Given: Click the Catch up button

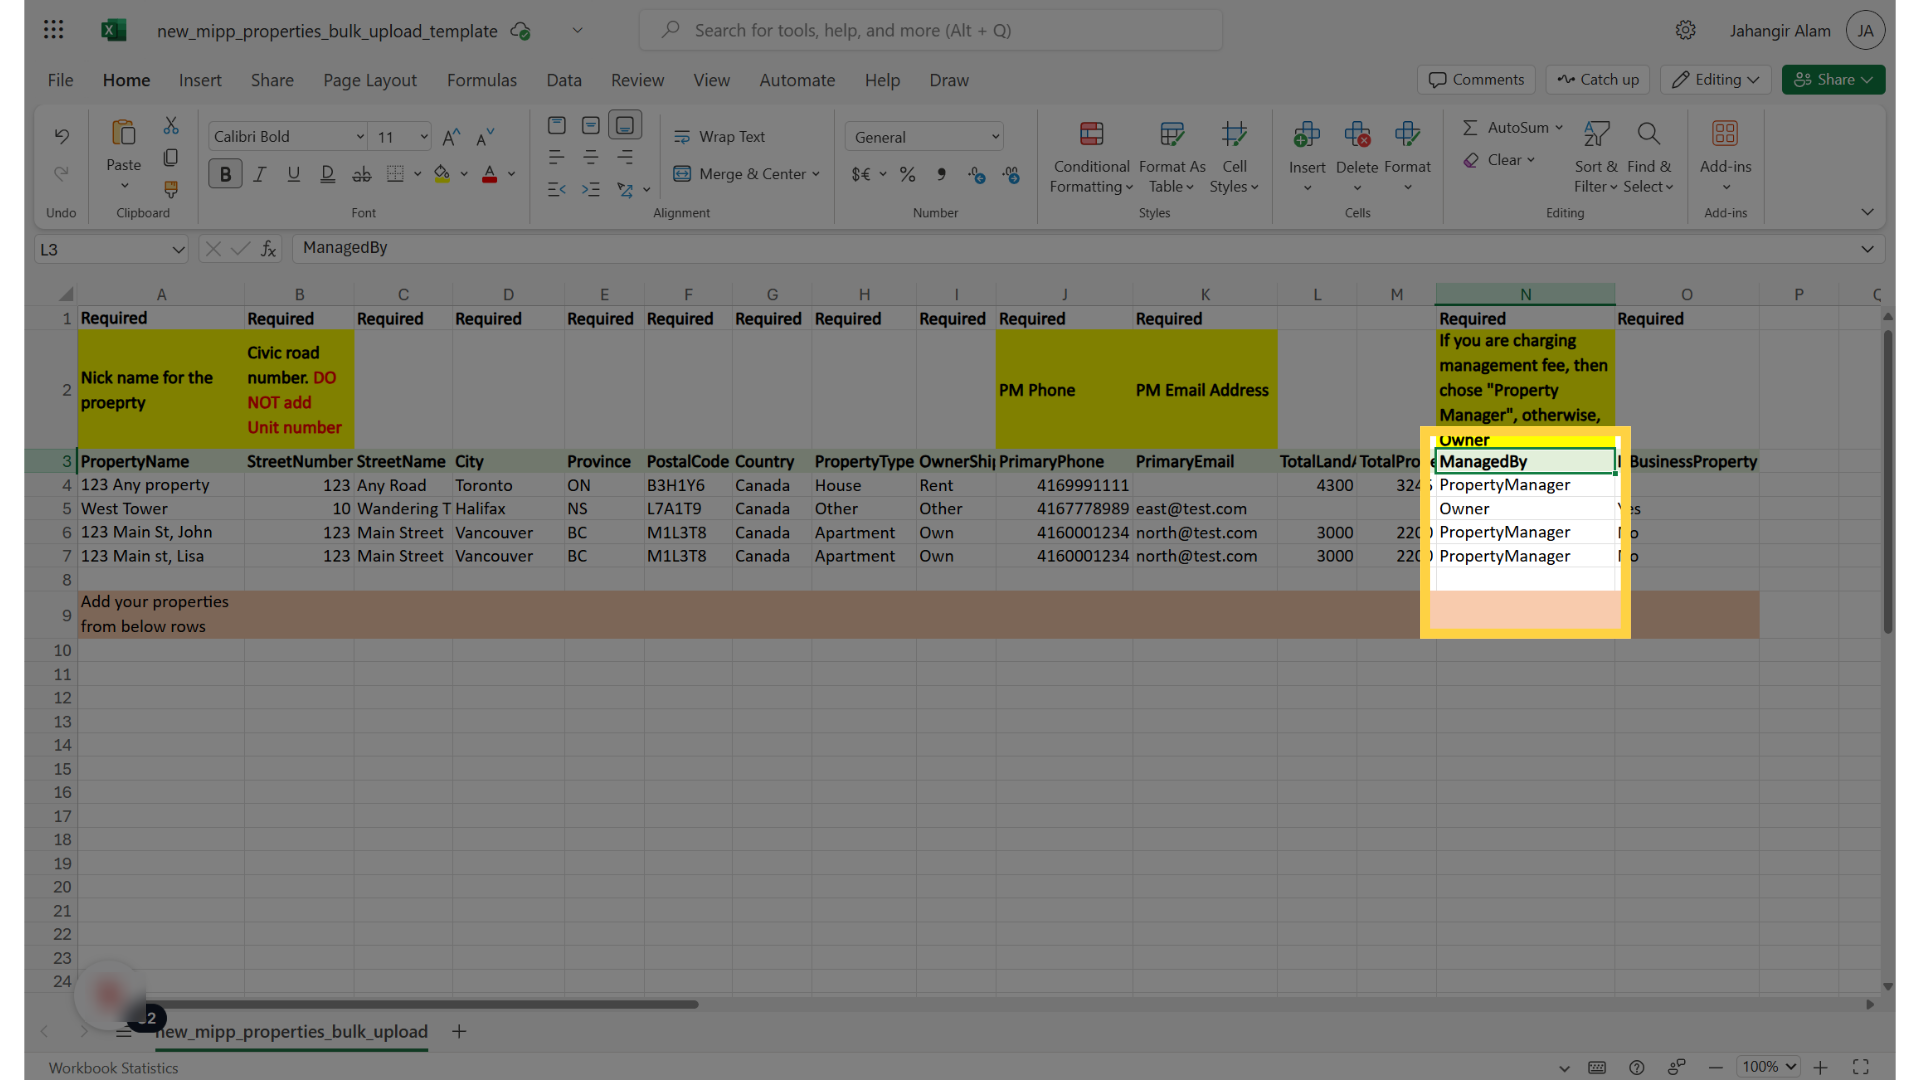Looking at the screenshot, I should (x=1598, y=80).
